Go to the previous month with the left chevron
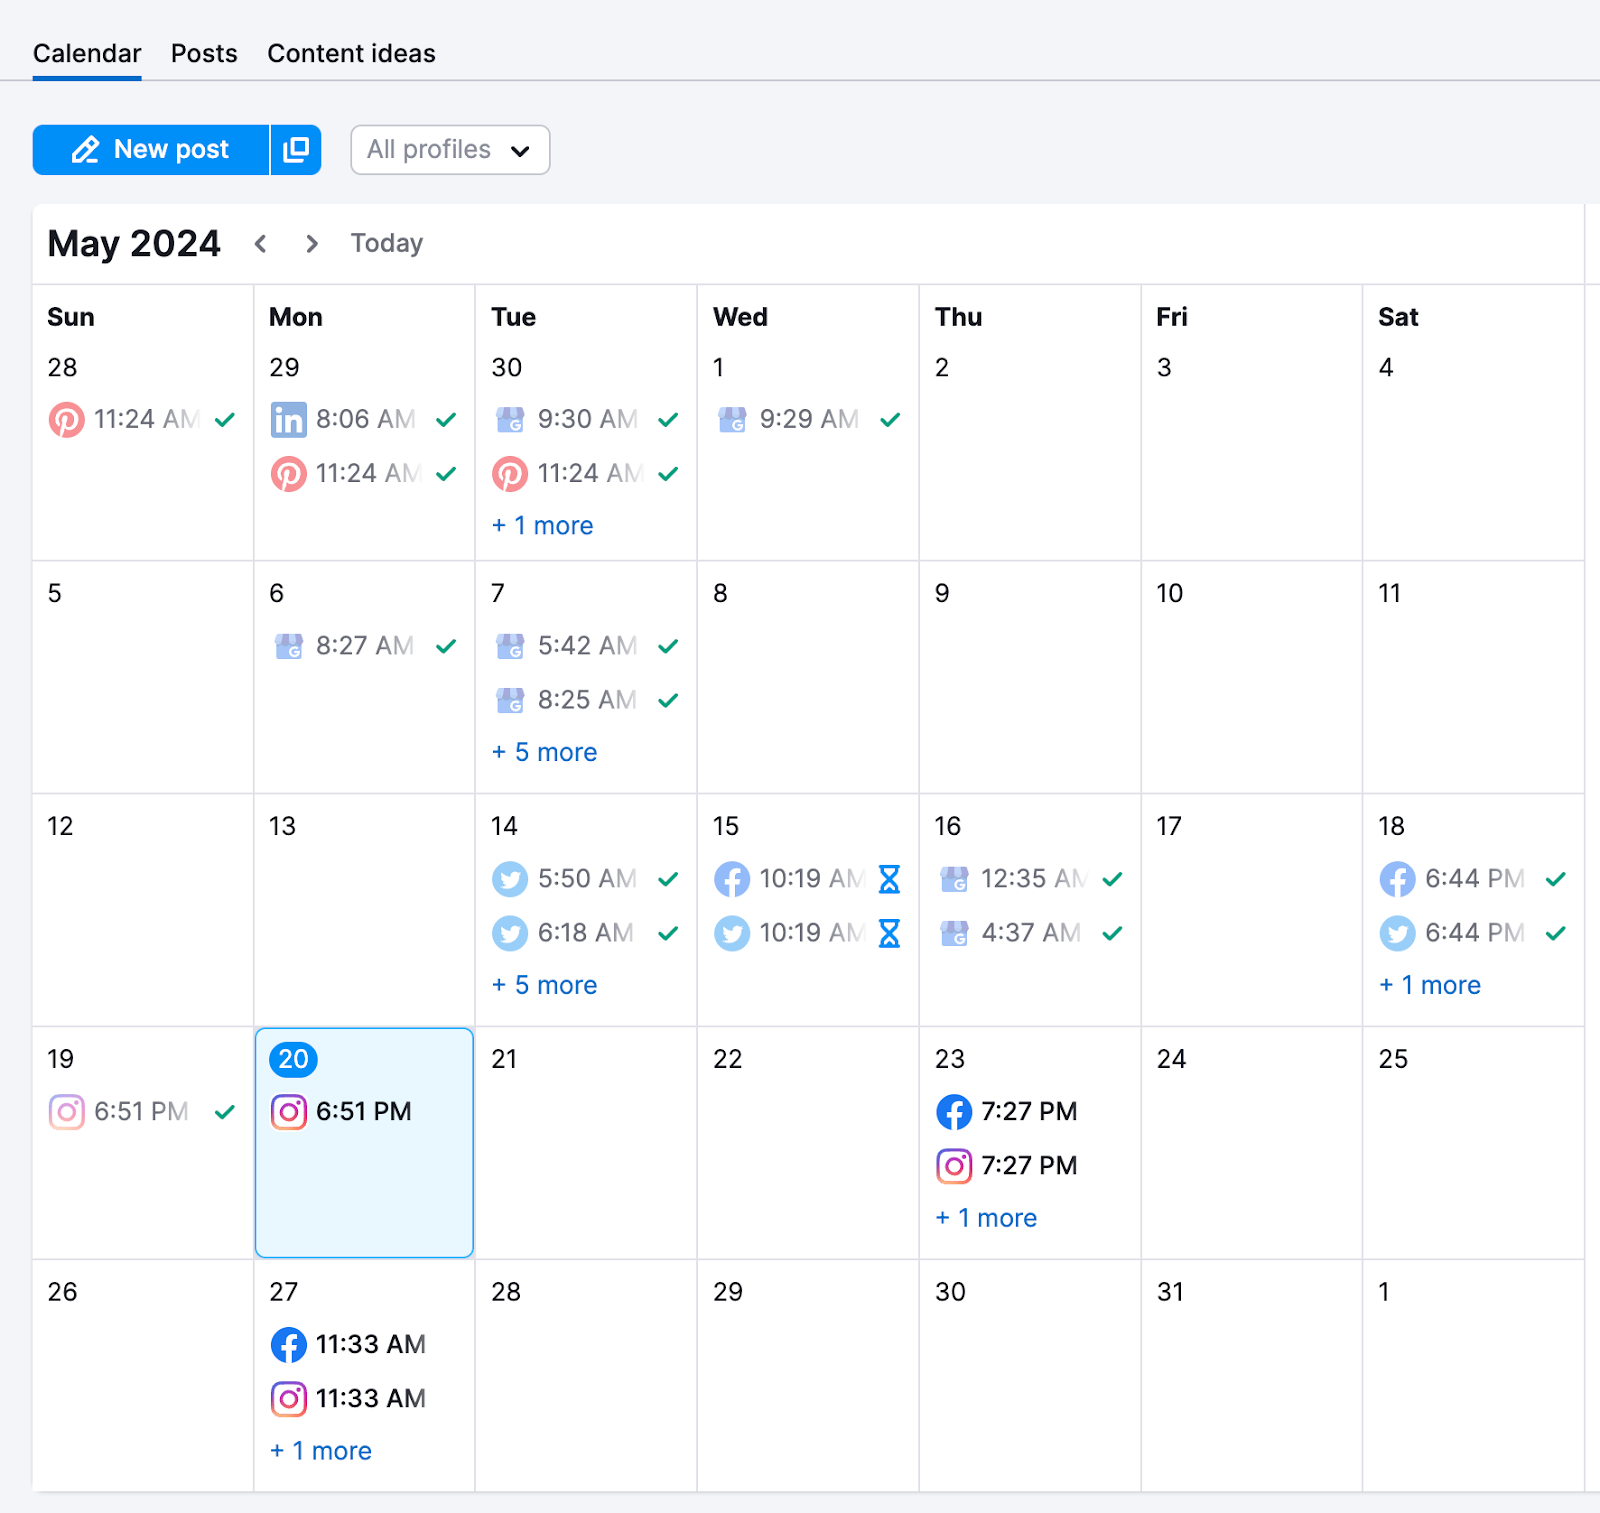Image resolution: width=1600 pixels, height=1513 pixels. point(261,244)
